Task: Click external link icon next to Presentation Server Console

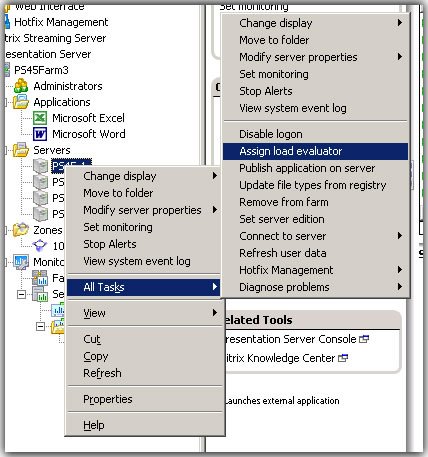Action: (x=364, y=339)
